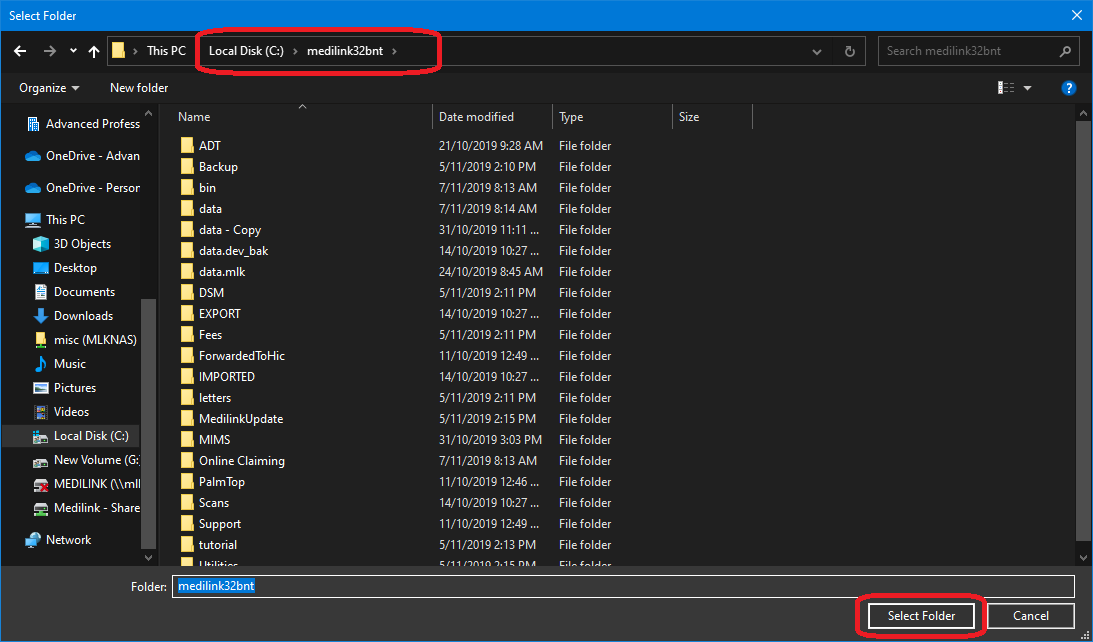This screenshot has height=642, width=1093.
Task: Open the Recent locations dropdown arrow
Action: [x=73, y=51]
